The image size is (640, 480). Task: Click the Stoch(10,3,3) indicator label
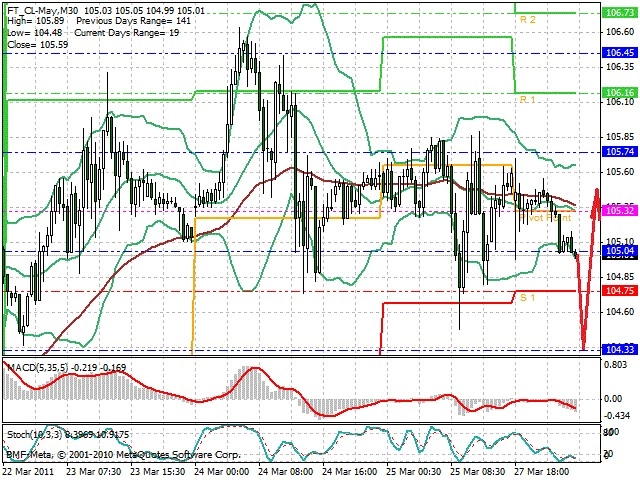34,435
